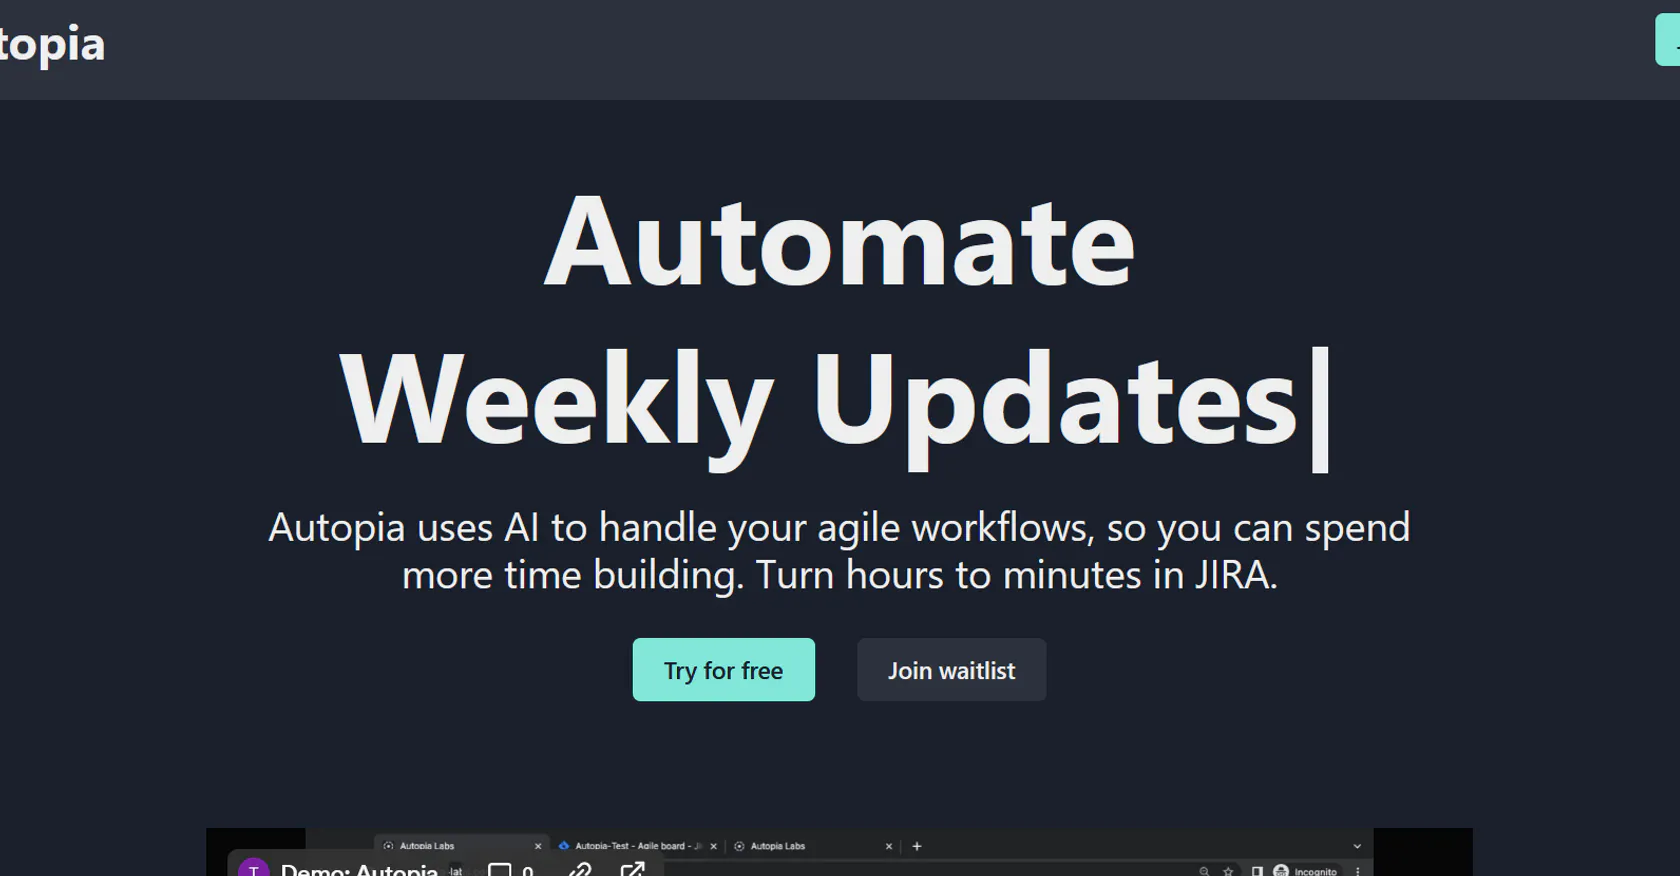Open the comments icon on demo video
1680x876 pixels.
(499, 870)
